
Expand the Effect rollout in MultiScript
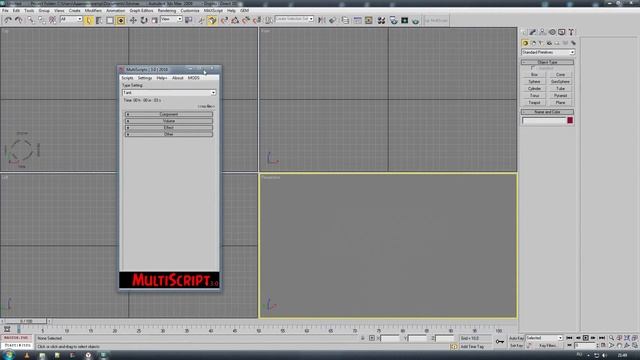169,127
